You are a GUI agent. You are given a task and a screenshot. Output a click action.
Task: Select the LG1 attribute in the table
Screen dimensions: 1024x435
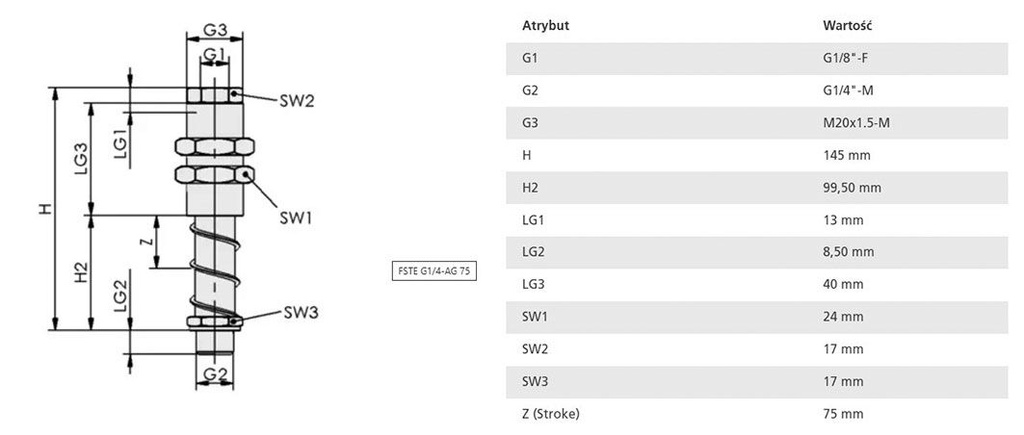coord(532,220)
